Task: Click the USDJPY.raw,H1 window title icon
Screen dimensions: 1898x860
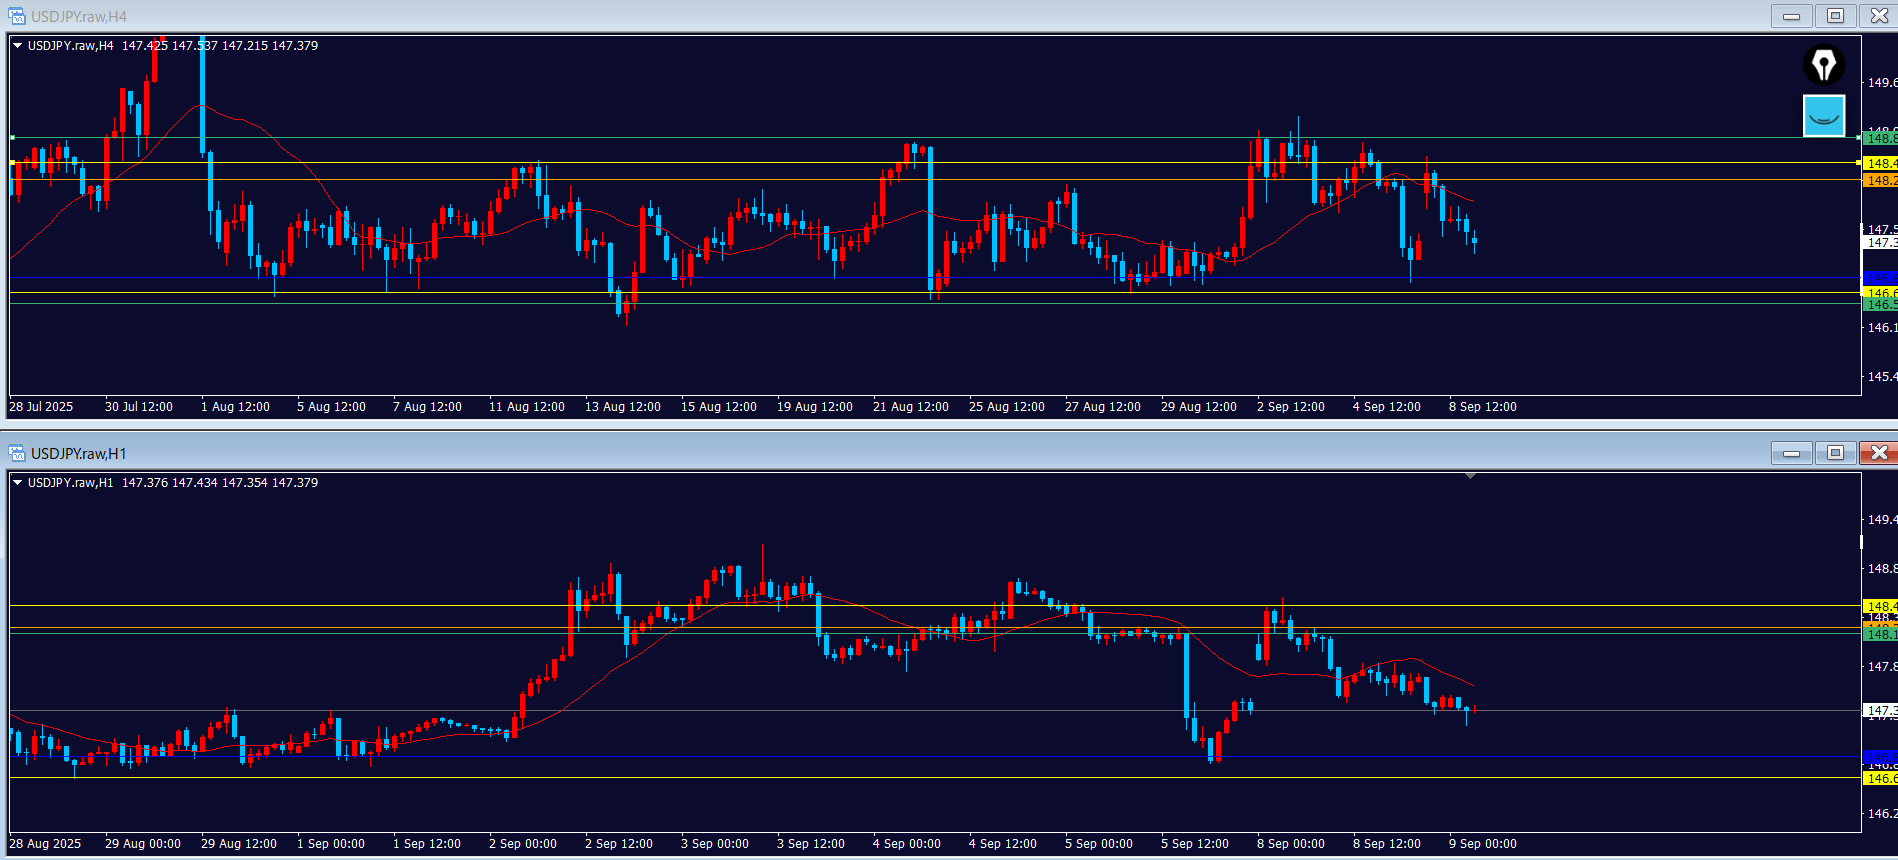Action: pyautogui.click(x=17, y=453)
